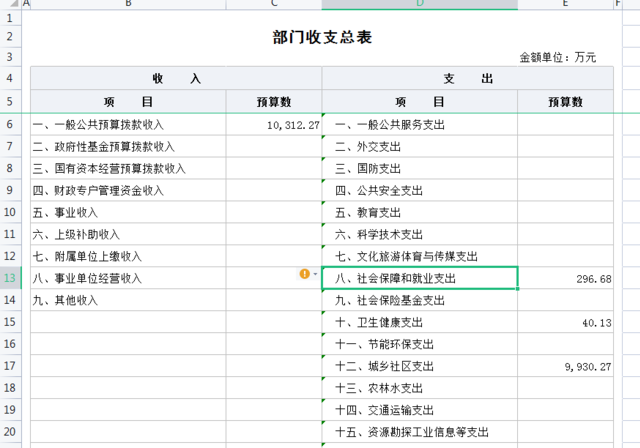Select column C header

tap(274, 4)
